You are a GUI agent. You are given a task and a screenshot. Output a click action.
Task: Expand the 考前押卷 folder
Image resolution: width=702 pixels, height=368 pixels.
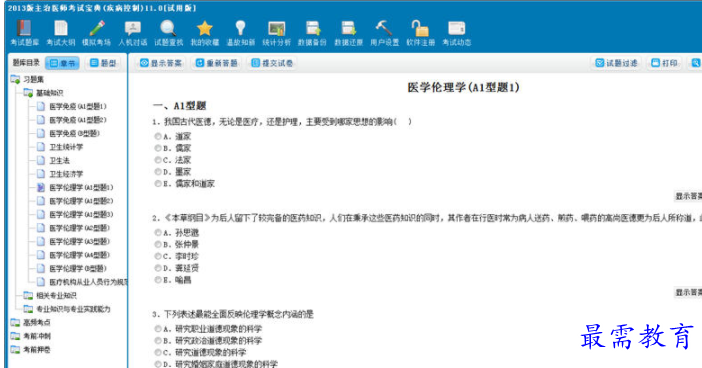tap(30, 350)
